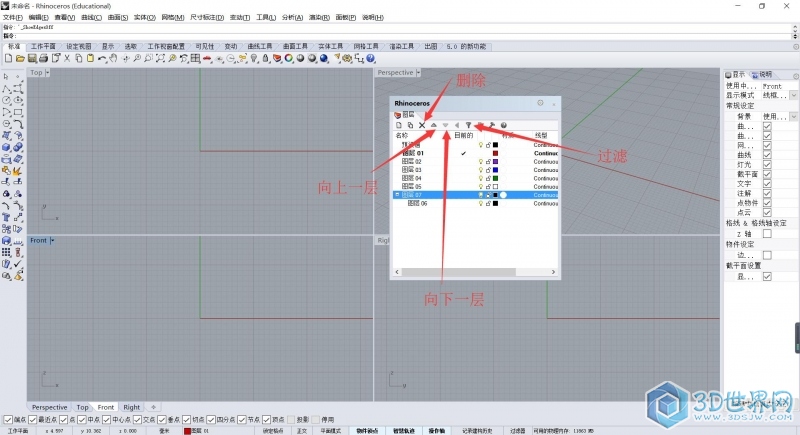Open the 实体(O) menu
Screen dimensions: 800x435
click(144, 17)
